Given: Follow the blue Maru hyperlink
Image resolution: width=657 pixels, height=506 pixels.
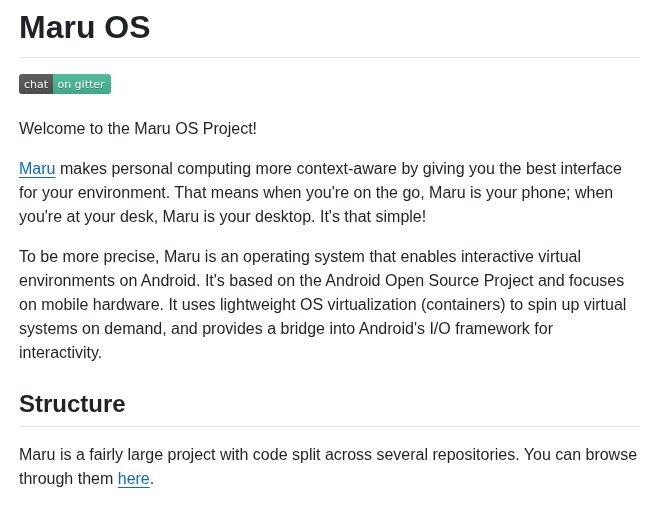Looking at the screenshot, I should [37, 168].
